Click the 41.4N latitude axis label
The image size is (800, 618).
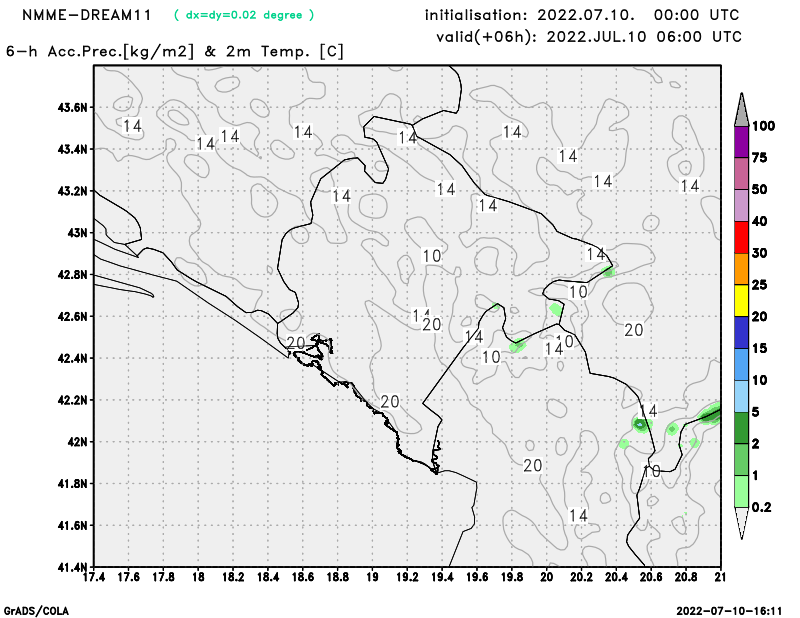72,567
